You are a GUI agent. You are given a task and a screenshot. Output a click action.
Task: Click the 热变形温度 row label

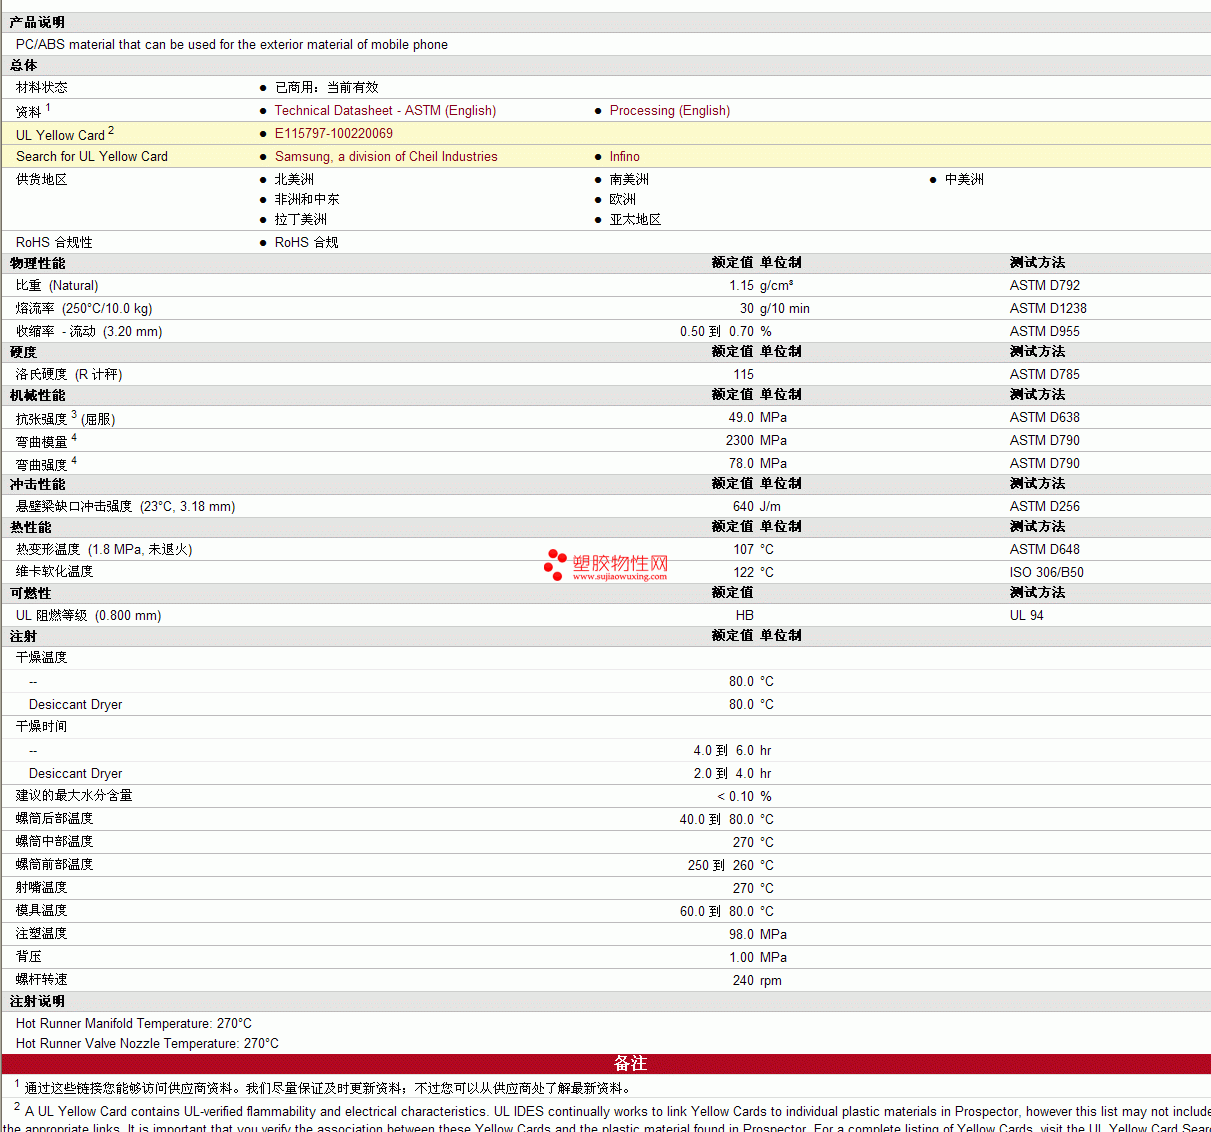(x=104, y=550)
